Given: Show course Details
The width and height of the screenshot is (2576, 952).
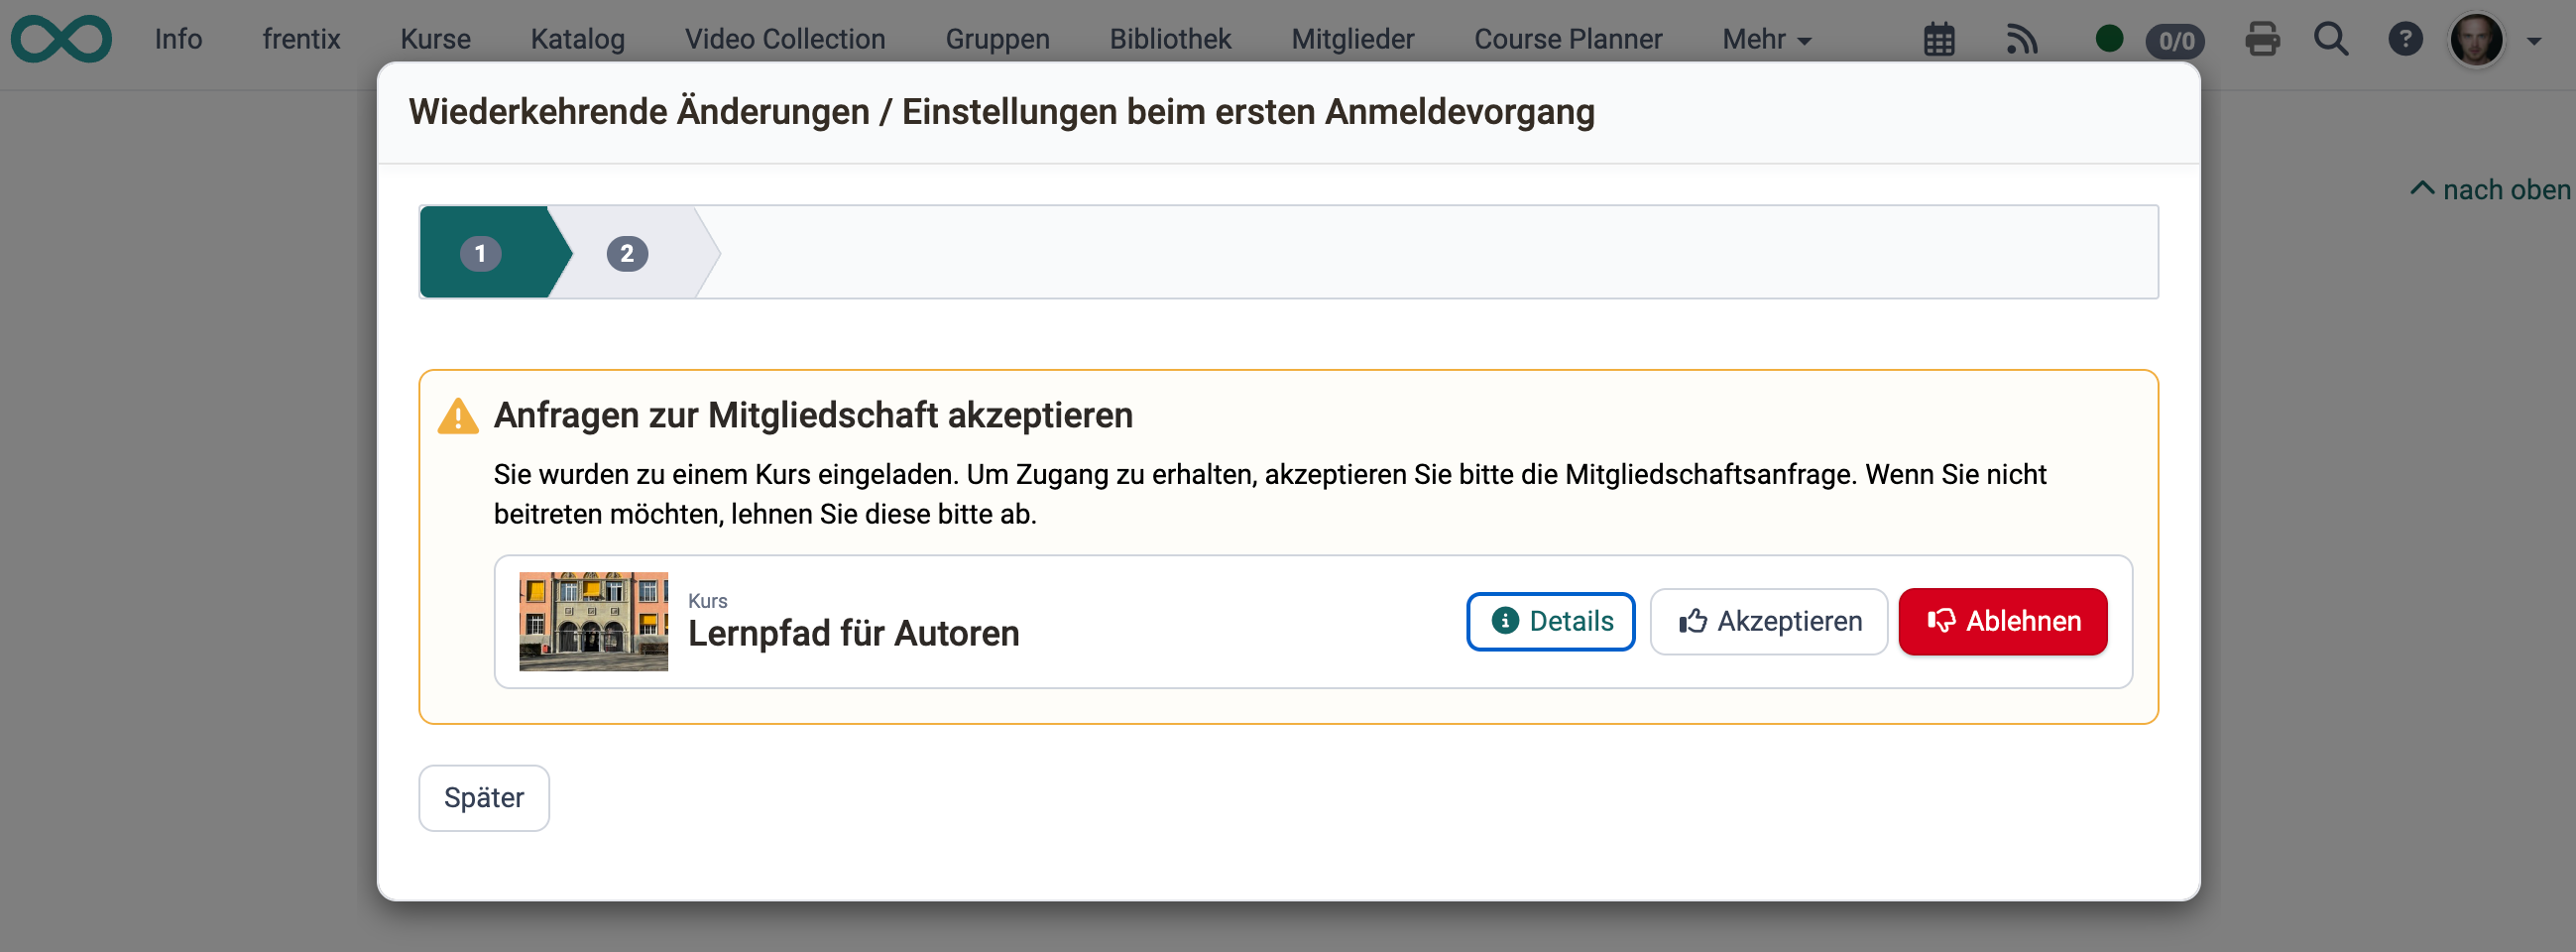Looking at the screenshot, I should pos(1550,621).
